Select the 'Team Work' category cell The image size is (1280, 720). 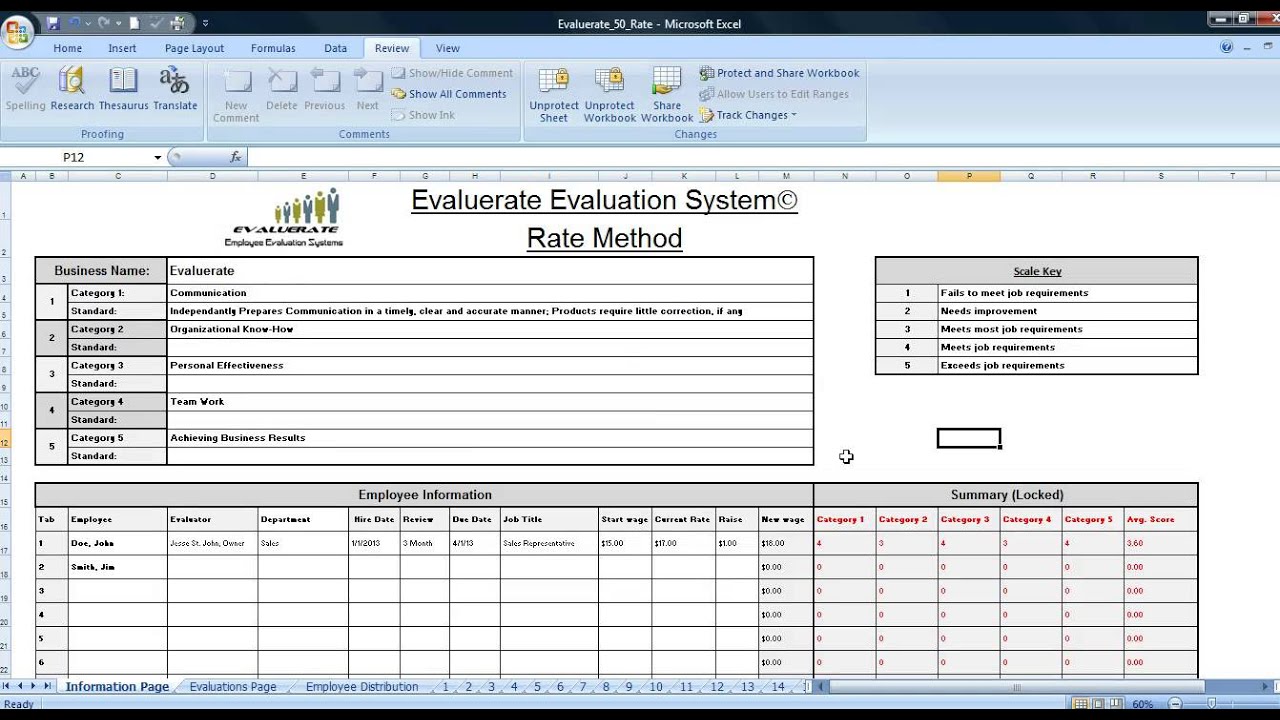click(490, 402)
